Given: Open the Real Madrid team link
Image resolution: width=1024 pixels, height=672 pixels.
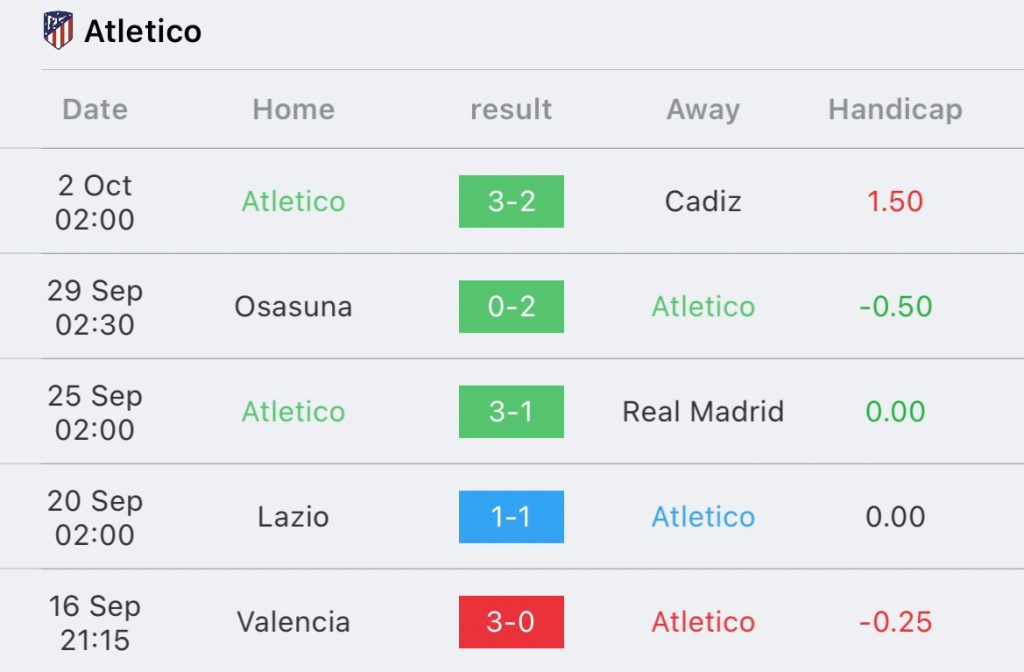Looking at the screenshot, I should pyautogui.click(x=703, y=411).
